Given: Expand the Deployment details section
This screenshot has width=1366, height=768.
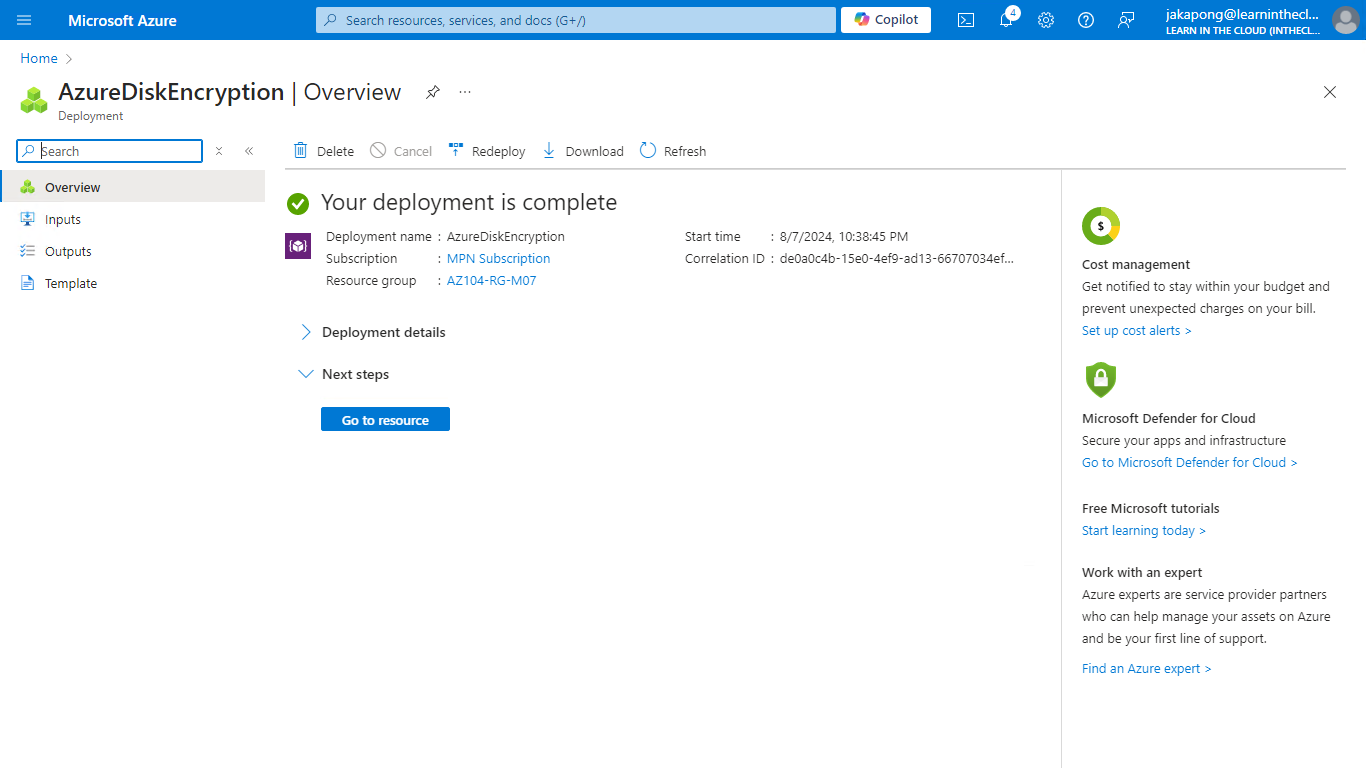Looking at the screenshot, I should (372, 332).
